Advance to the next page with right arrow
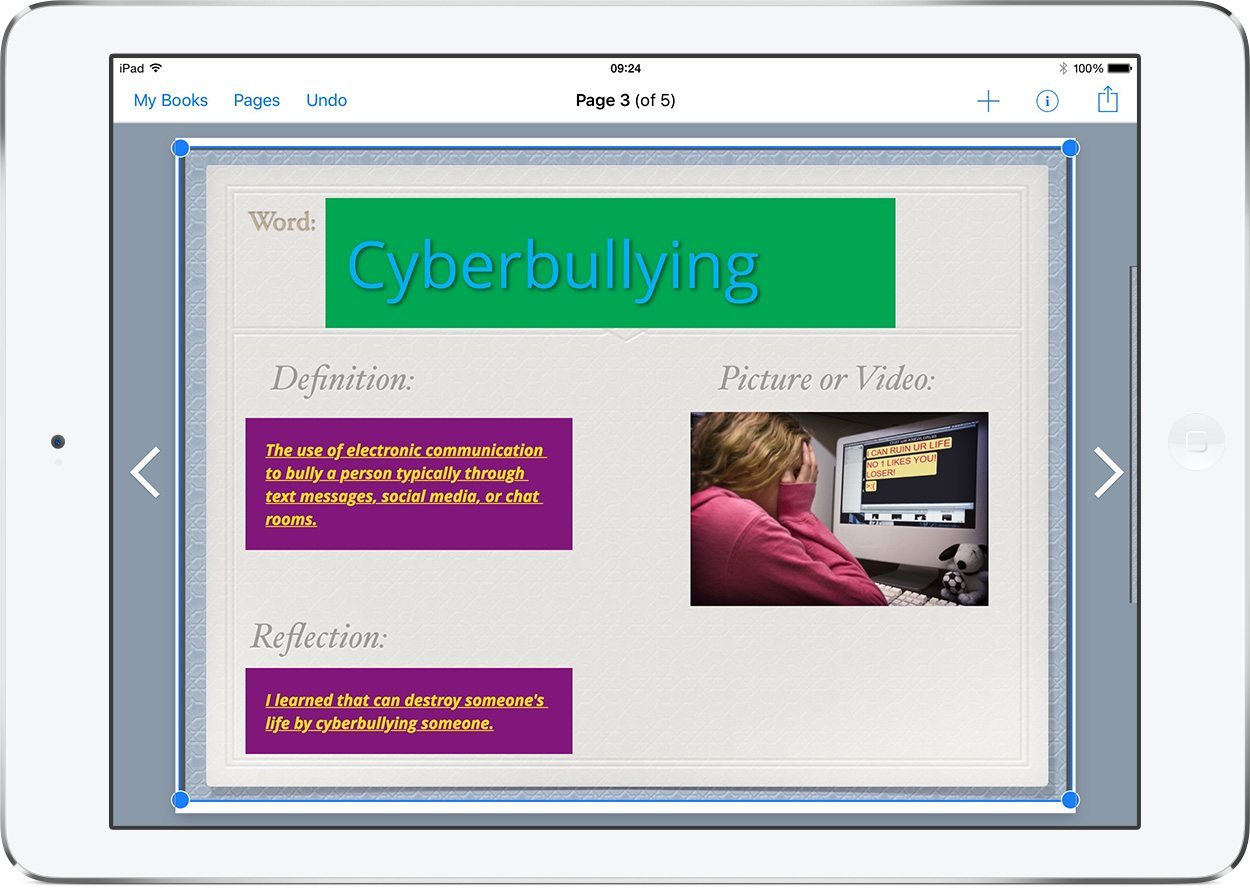Viewport: 1250px width, 888px height. pos(1108,471)
